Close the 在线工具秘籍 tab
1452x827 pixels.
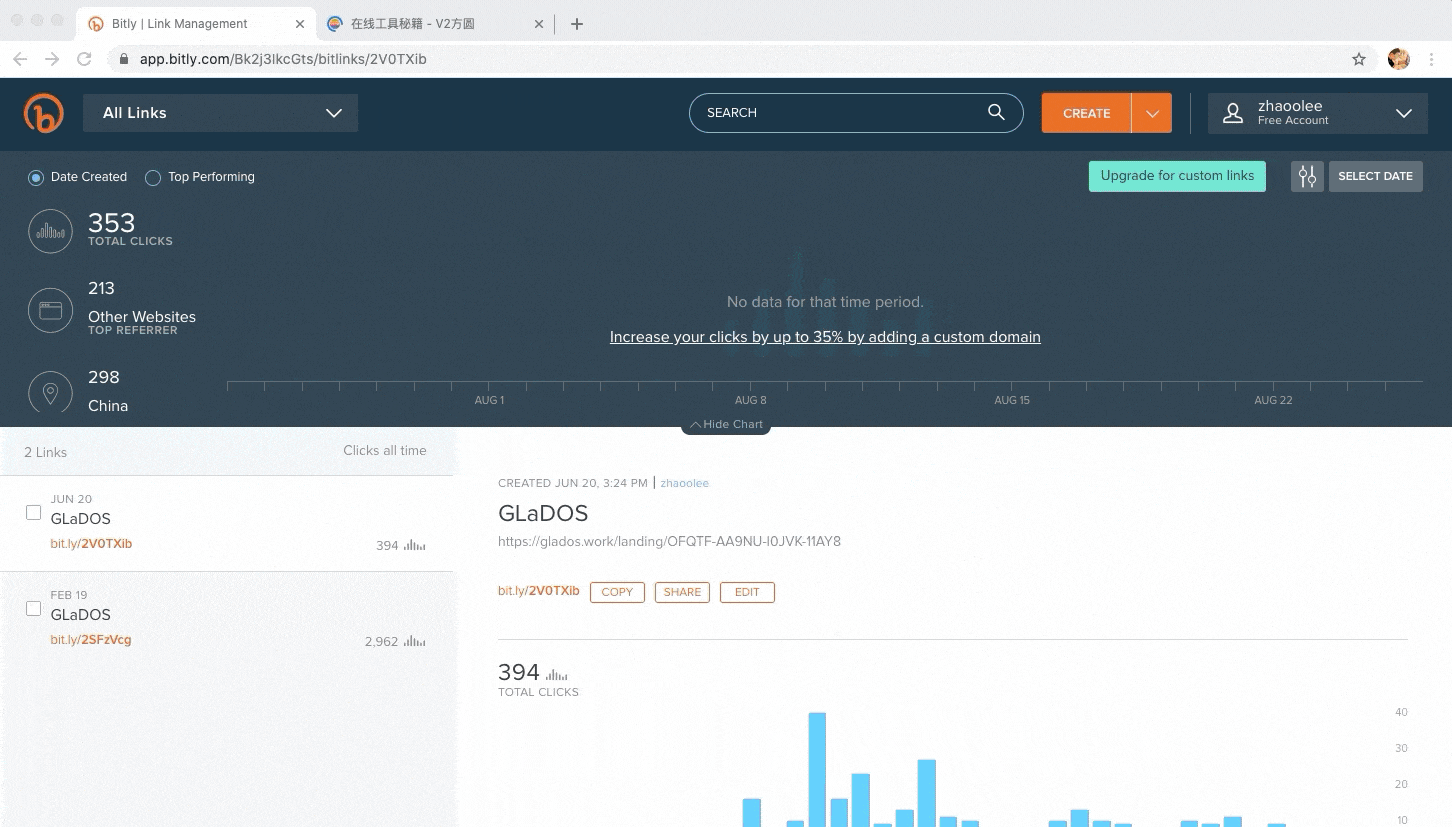point(539,24)
